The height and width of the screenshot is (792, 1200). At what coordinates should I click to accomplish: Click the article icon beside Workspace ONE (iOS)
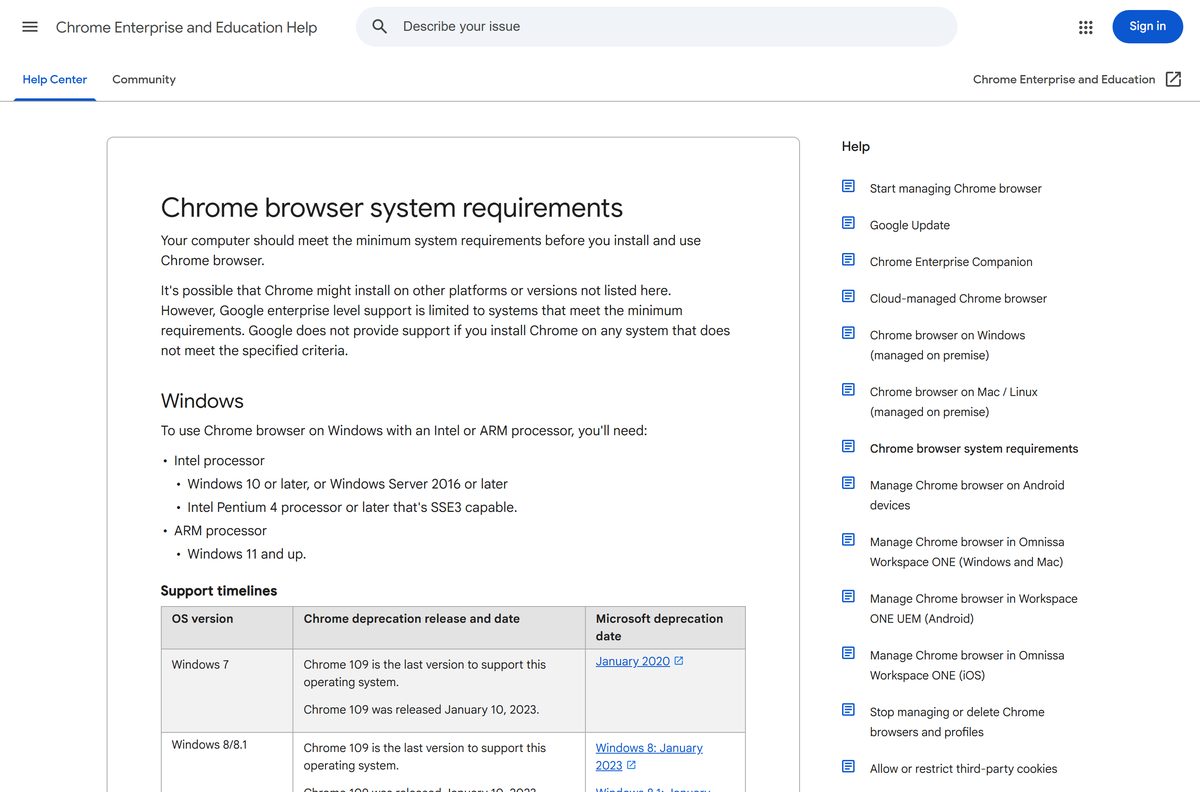tap(848, 653)
